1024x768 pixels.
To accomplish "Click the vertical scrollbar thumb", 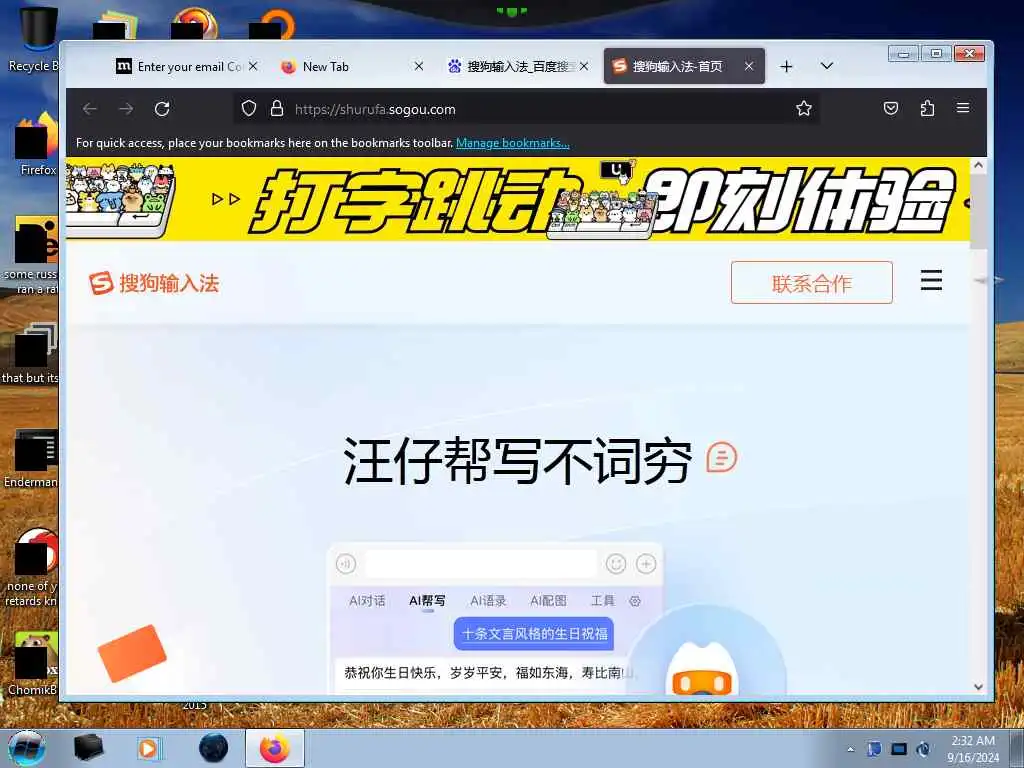I will pyautogui.click(x=978, y=212).
